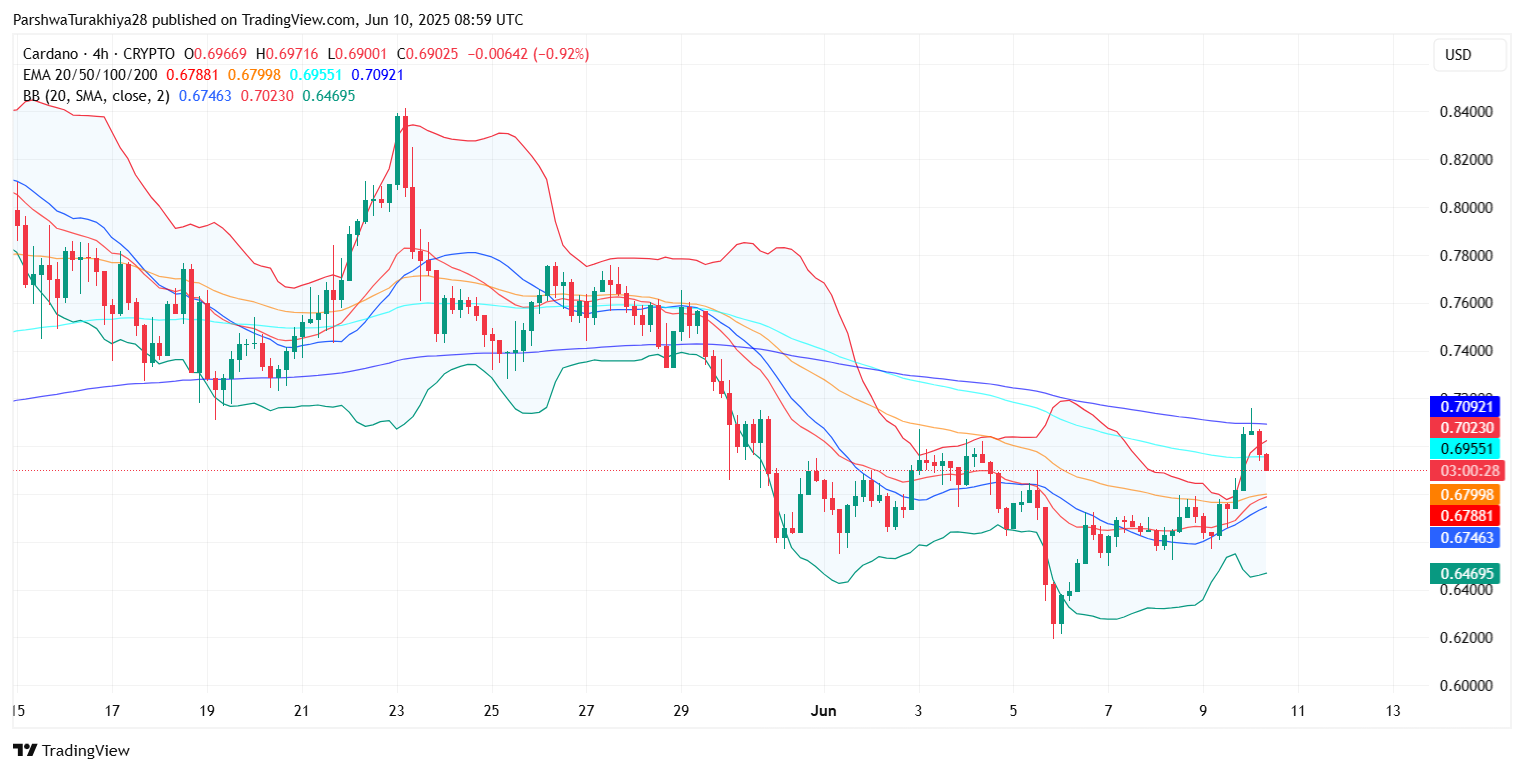The image size is (1524, 772).
Task: Click the Jun marker on the time axis
Action: [822, 711]
